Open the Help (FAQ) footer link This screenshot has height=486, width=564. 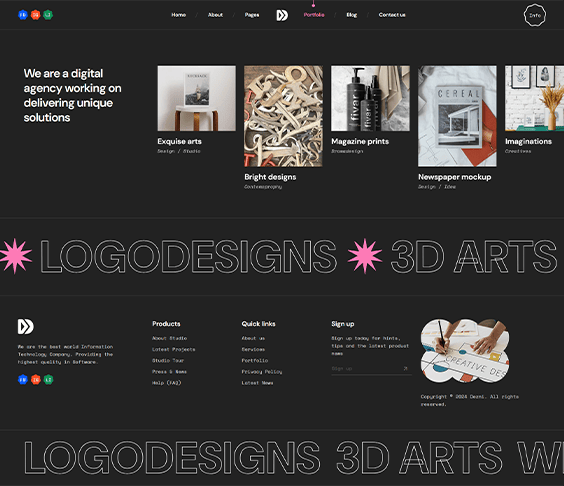coord(167,383)
